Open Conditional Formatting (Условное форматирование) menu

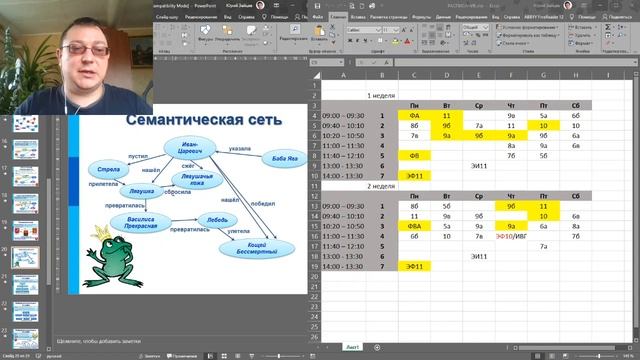coord(527,27)
